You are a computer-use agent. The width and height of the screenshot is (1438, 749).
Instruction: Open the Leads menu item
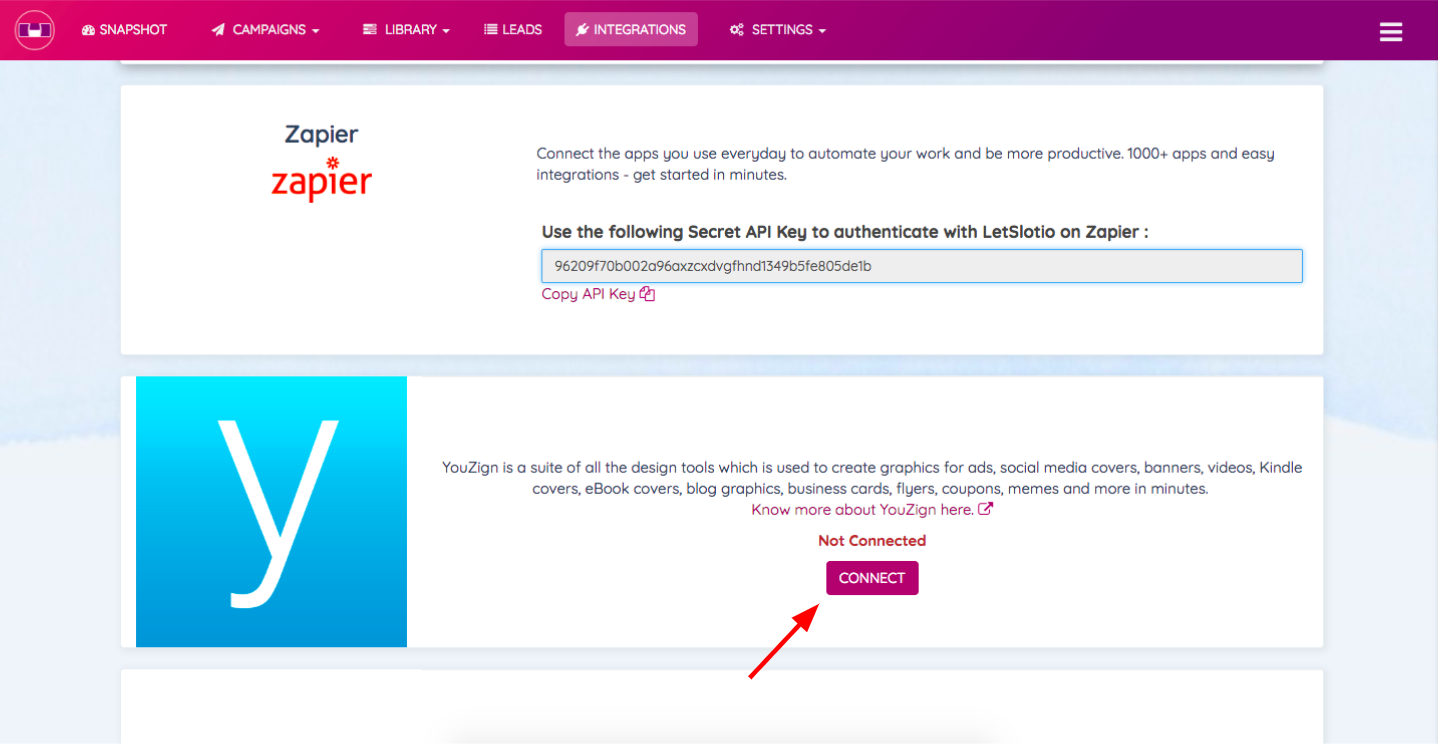(513, 30)
